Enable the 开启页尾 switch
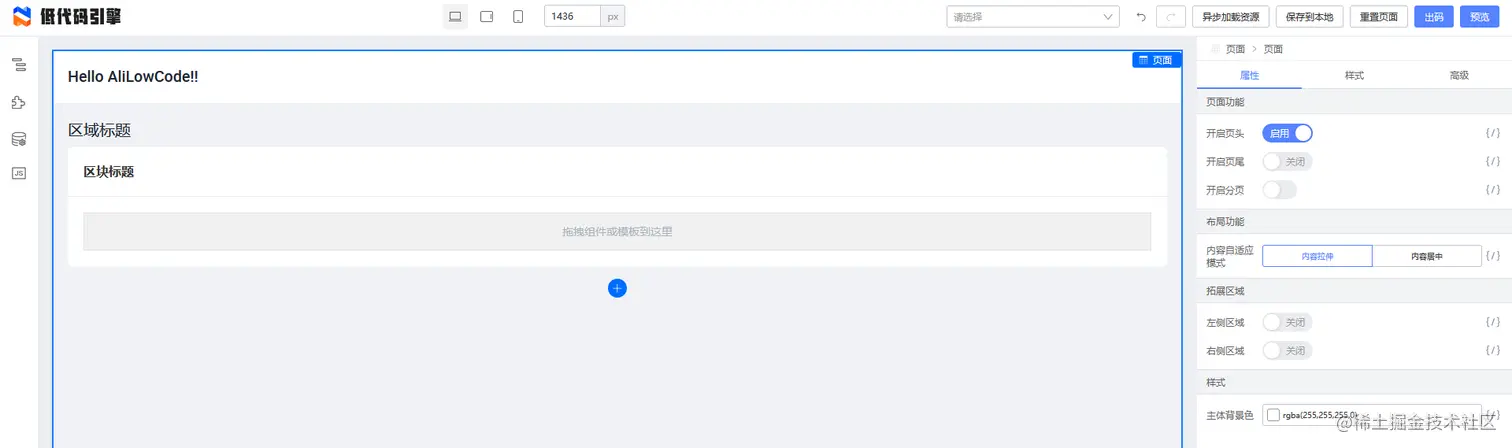The image size is (1512, 448). 1287,161
